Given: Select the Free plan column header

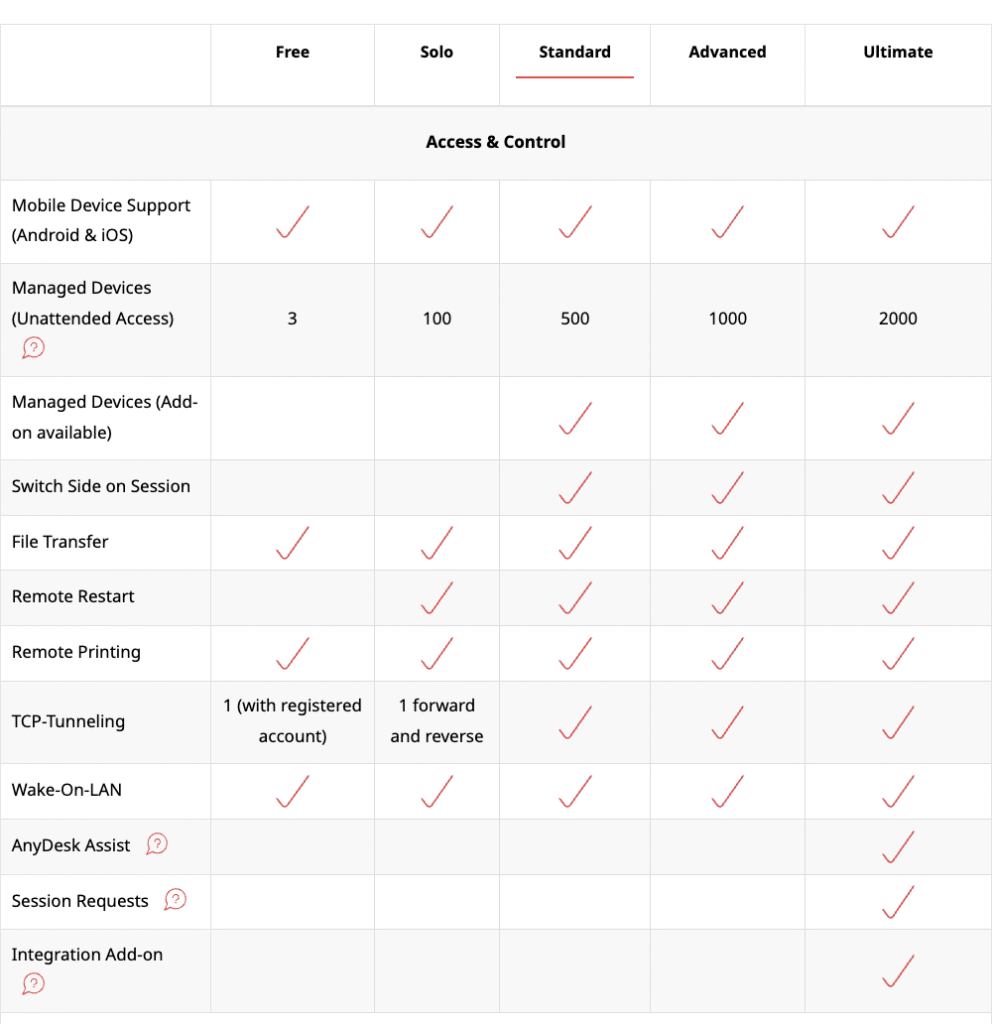Looking at the screenshot, I should 292,52.
